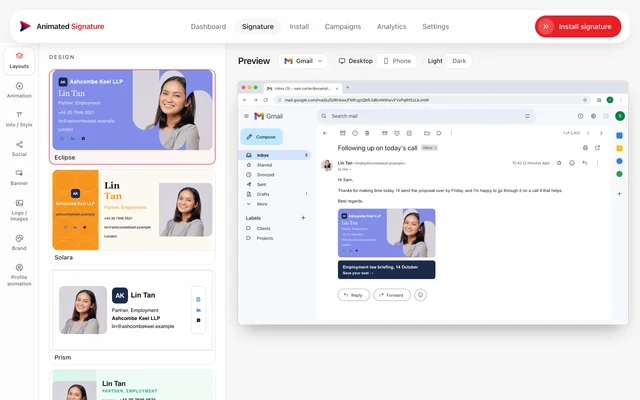This screenshot has height=400, width=640.
Task: Open the Starred folder in Gmail sidebar
Action: click(275, 165)
